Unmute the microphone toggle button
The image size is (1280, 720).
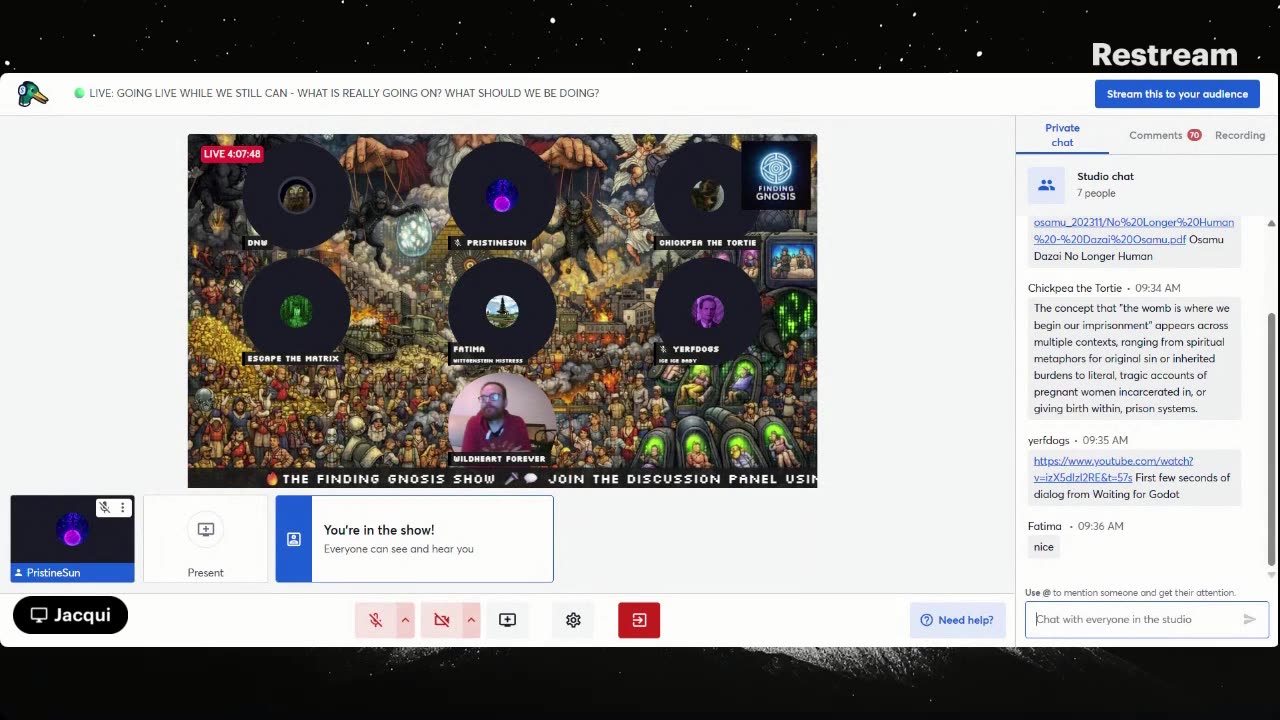tap(376, 620)
